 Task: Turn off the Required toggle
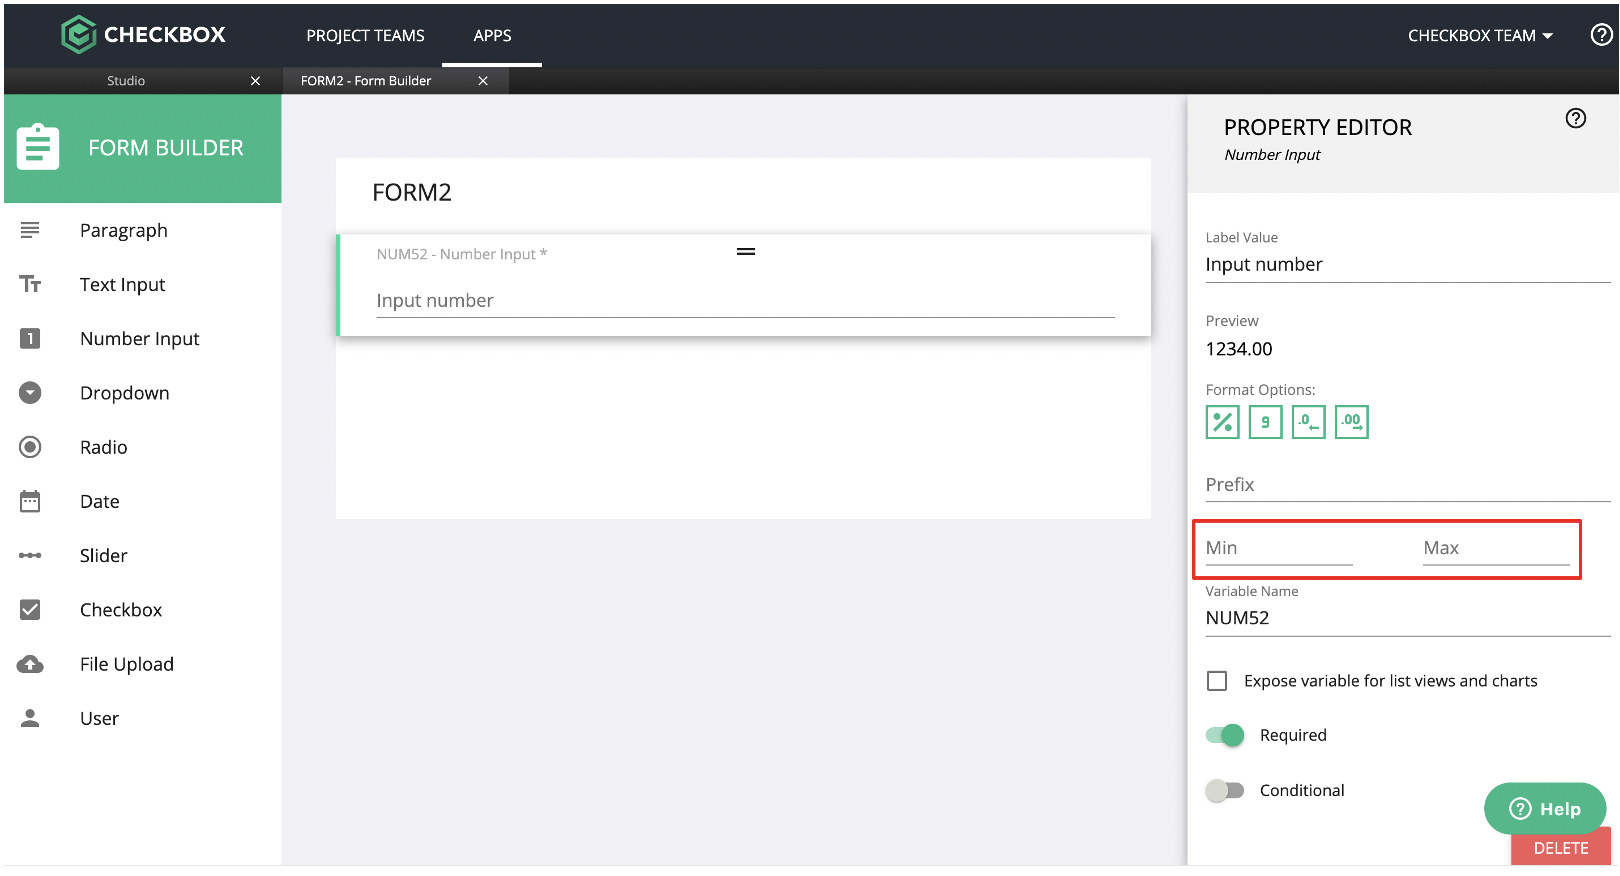click(1225, 735)
